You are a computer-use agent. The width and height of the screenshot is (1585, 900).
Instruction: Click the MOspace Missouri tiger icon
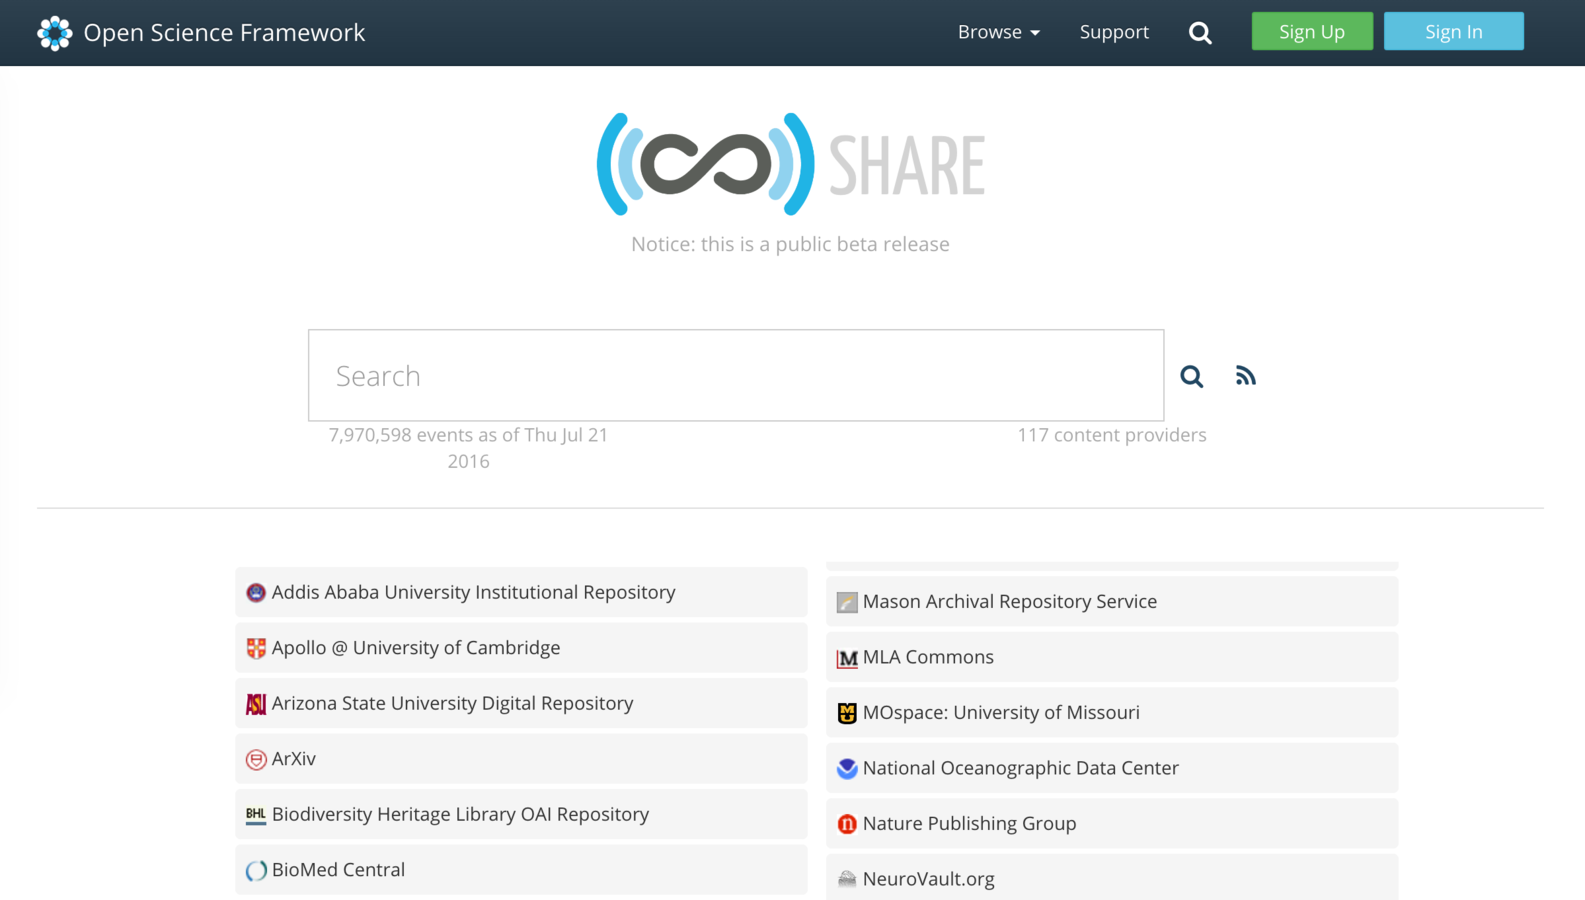847,713
